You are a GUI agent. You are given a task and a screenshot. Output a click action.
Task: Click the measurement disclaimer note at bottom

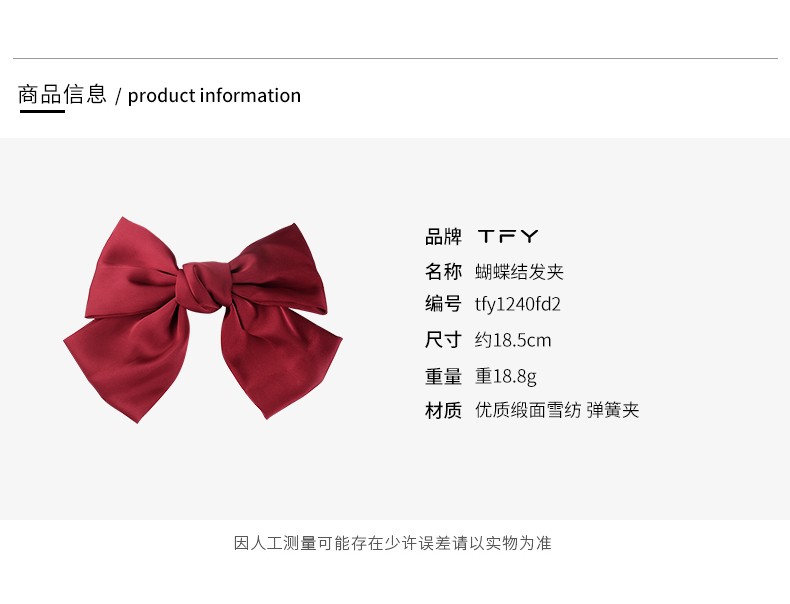click(x=392, y=543)
